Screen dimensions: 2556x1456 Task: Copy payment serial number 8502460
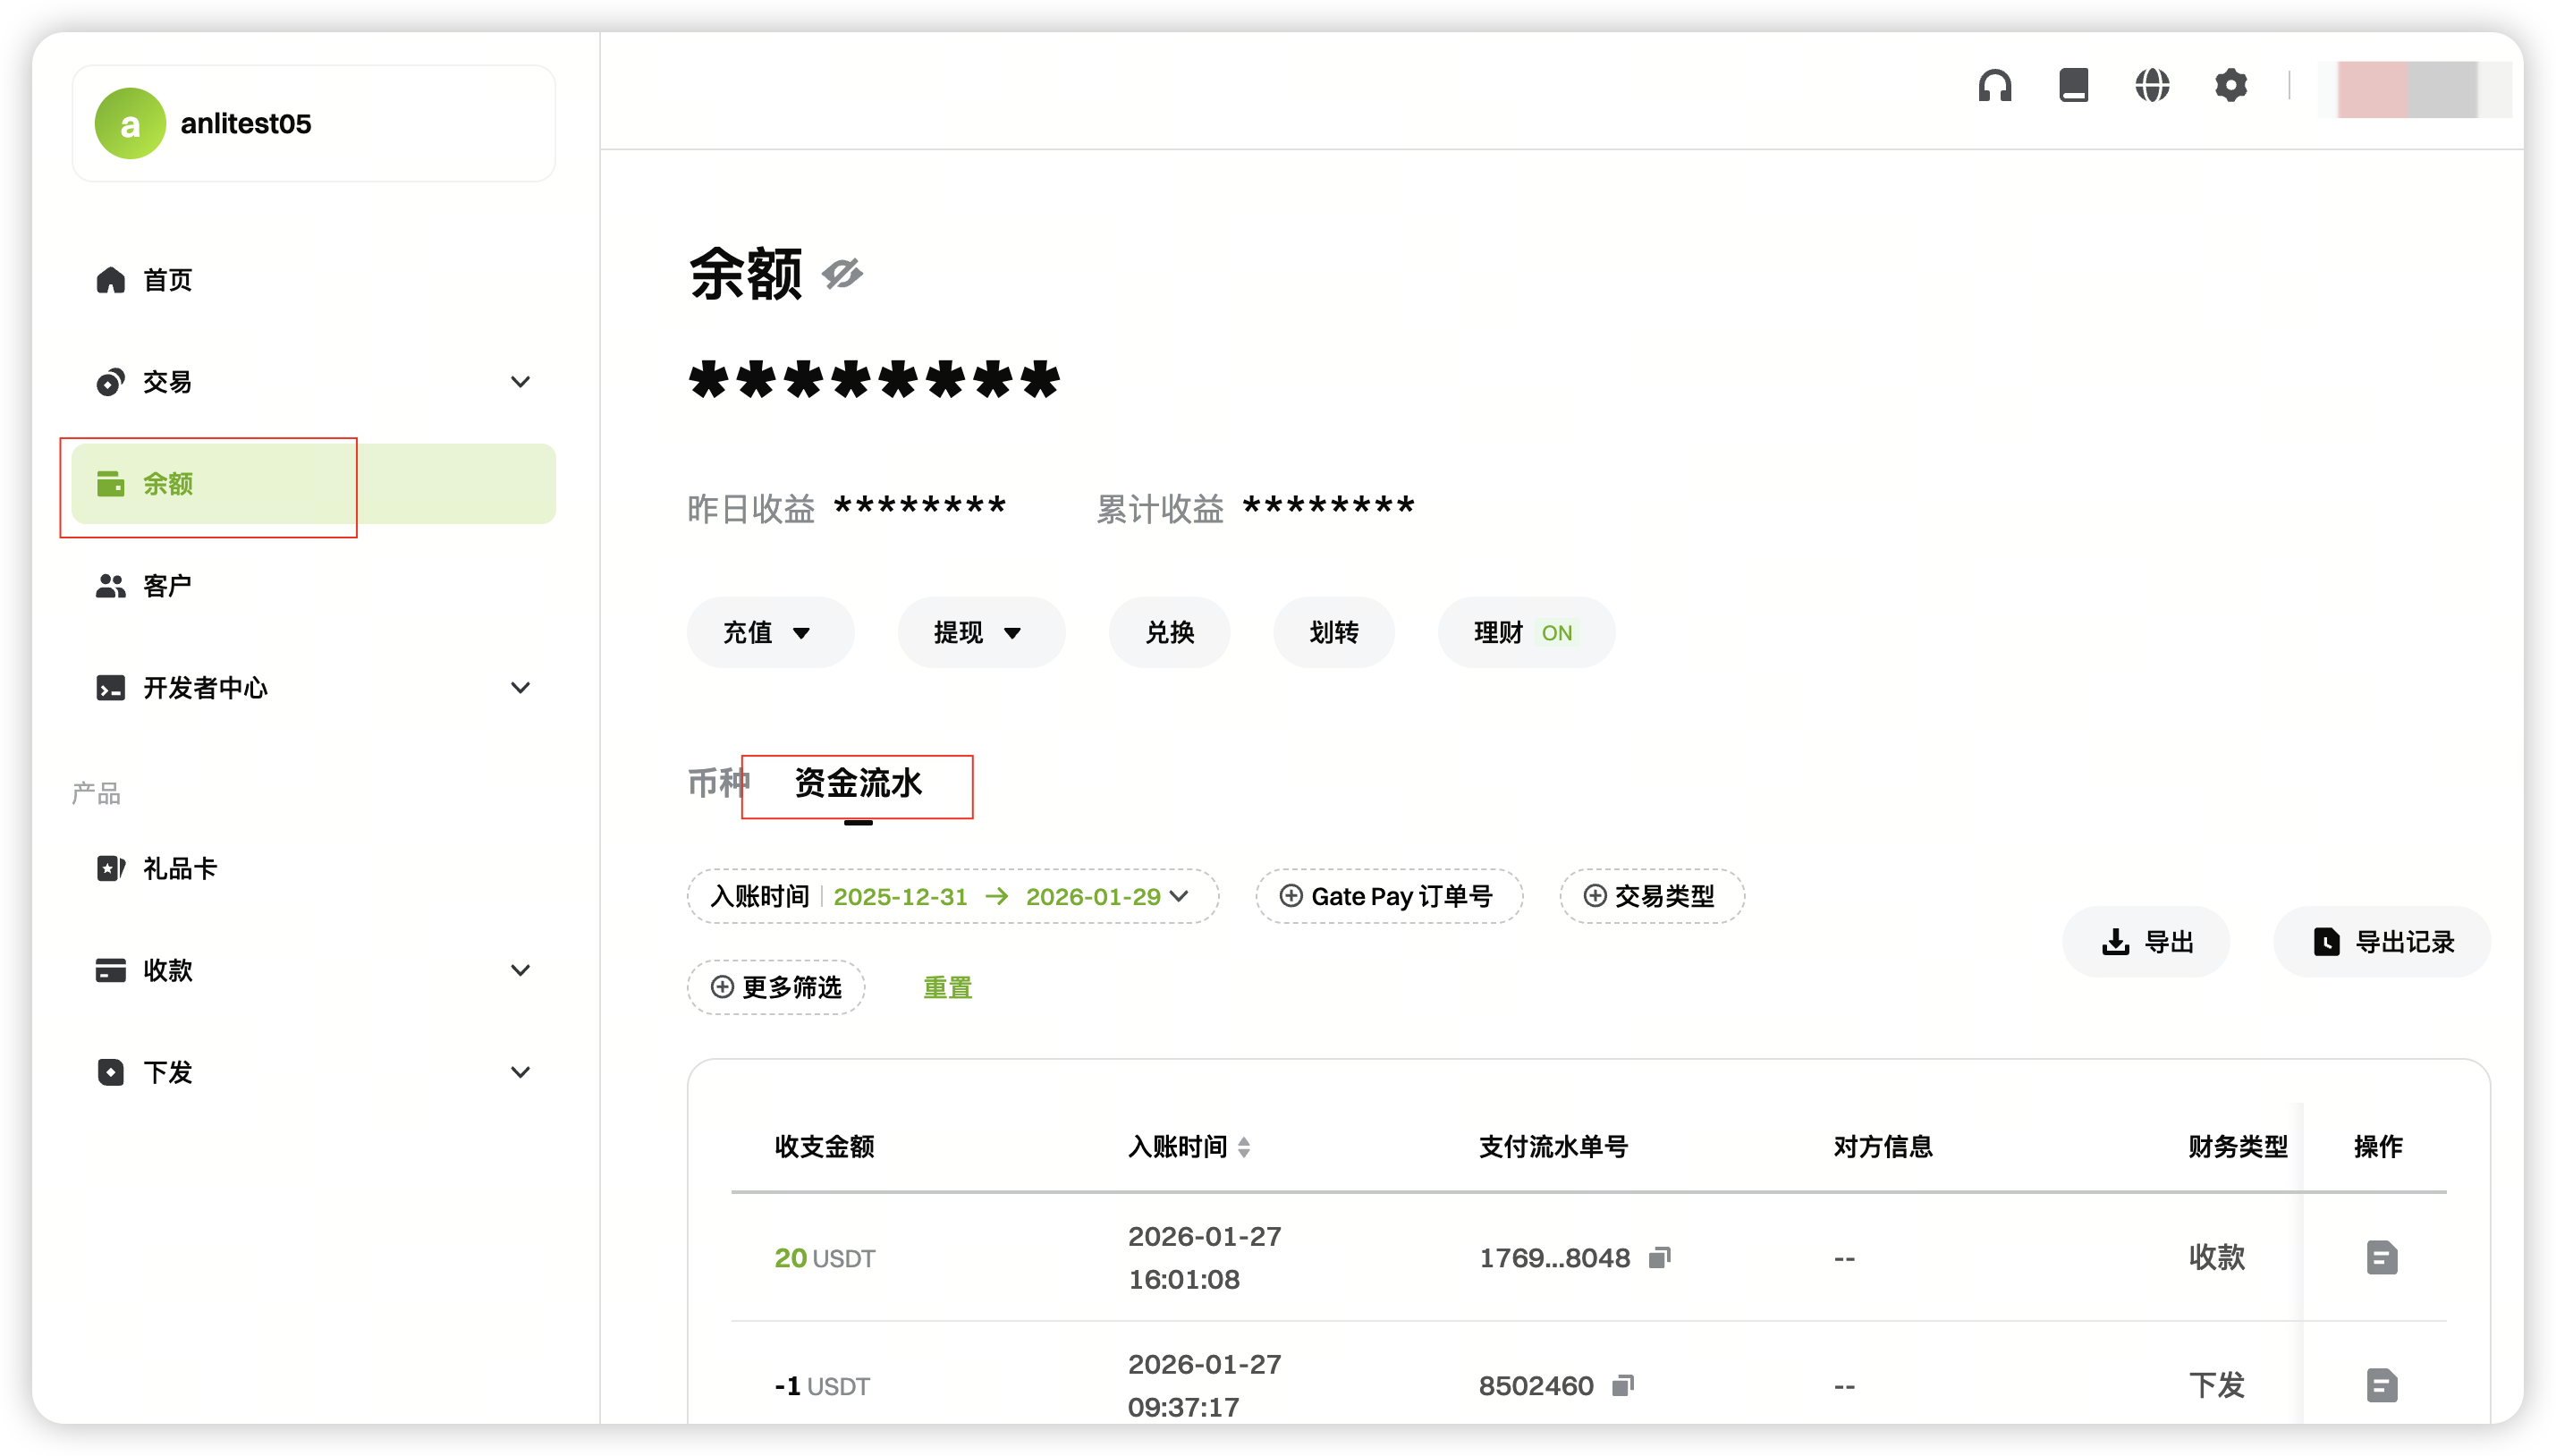pyautogui.click(x=1623, y=1385)
